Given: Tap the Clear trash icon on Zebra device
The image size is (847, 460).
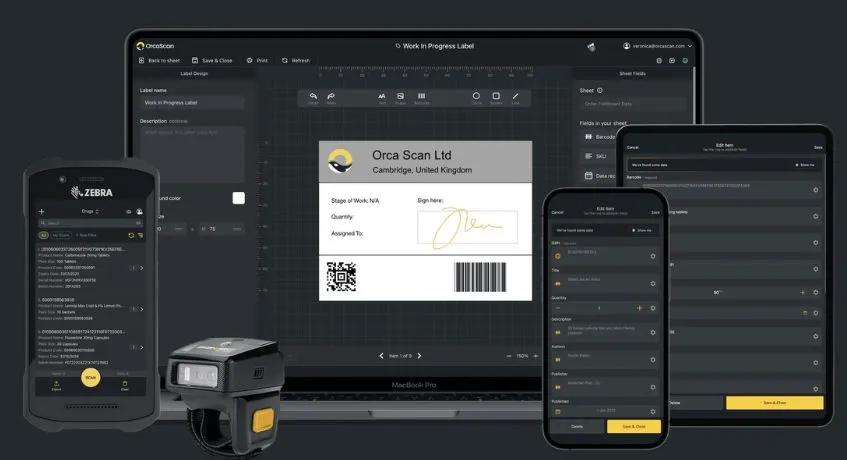Looking at the screenshot, I should click(125, 385).
